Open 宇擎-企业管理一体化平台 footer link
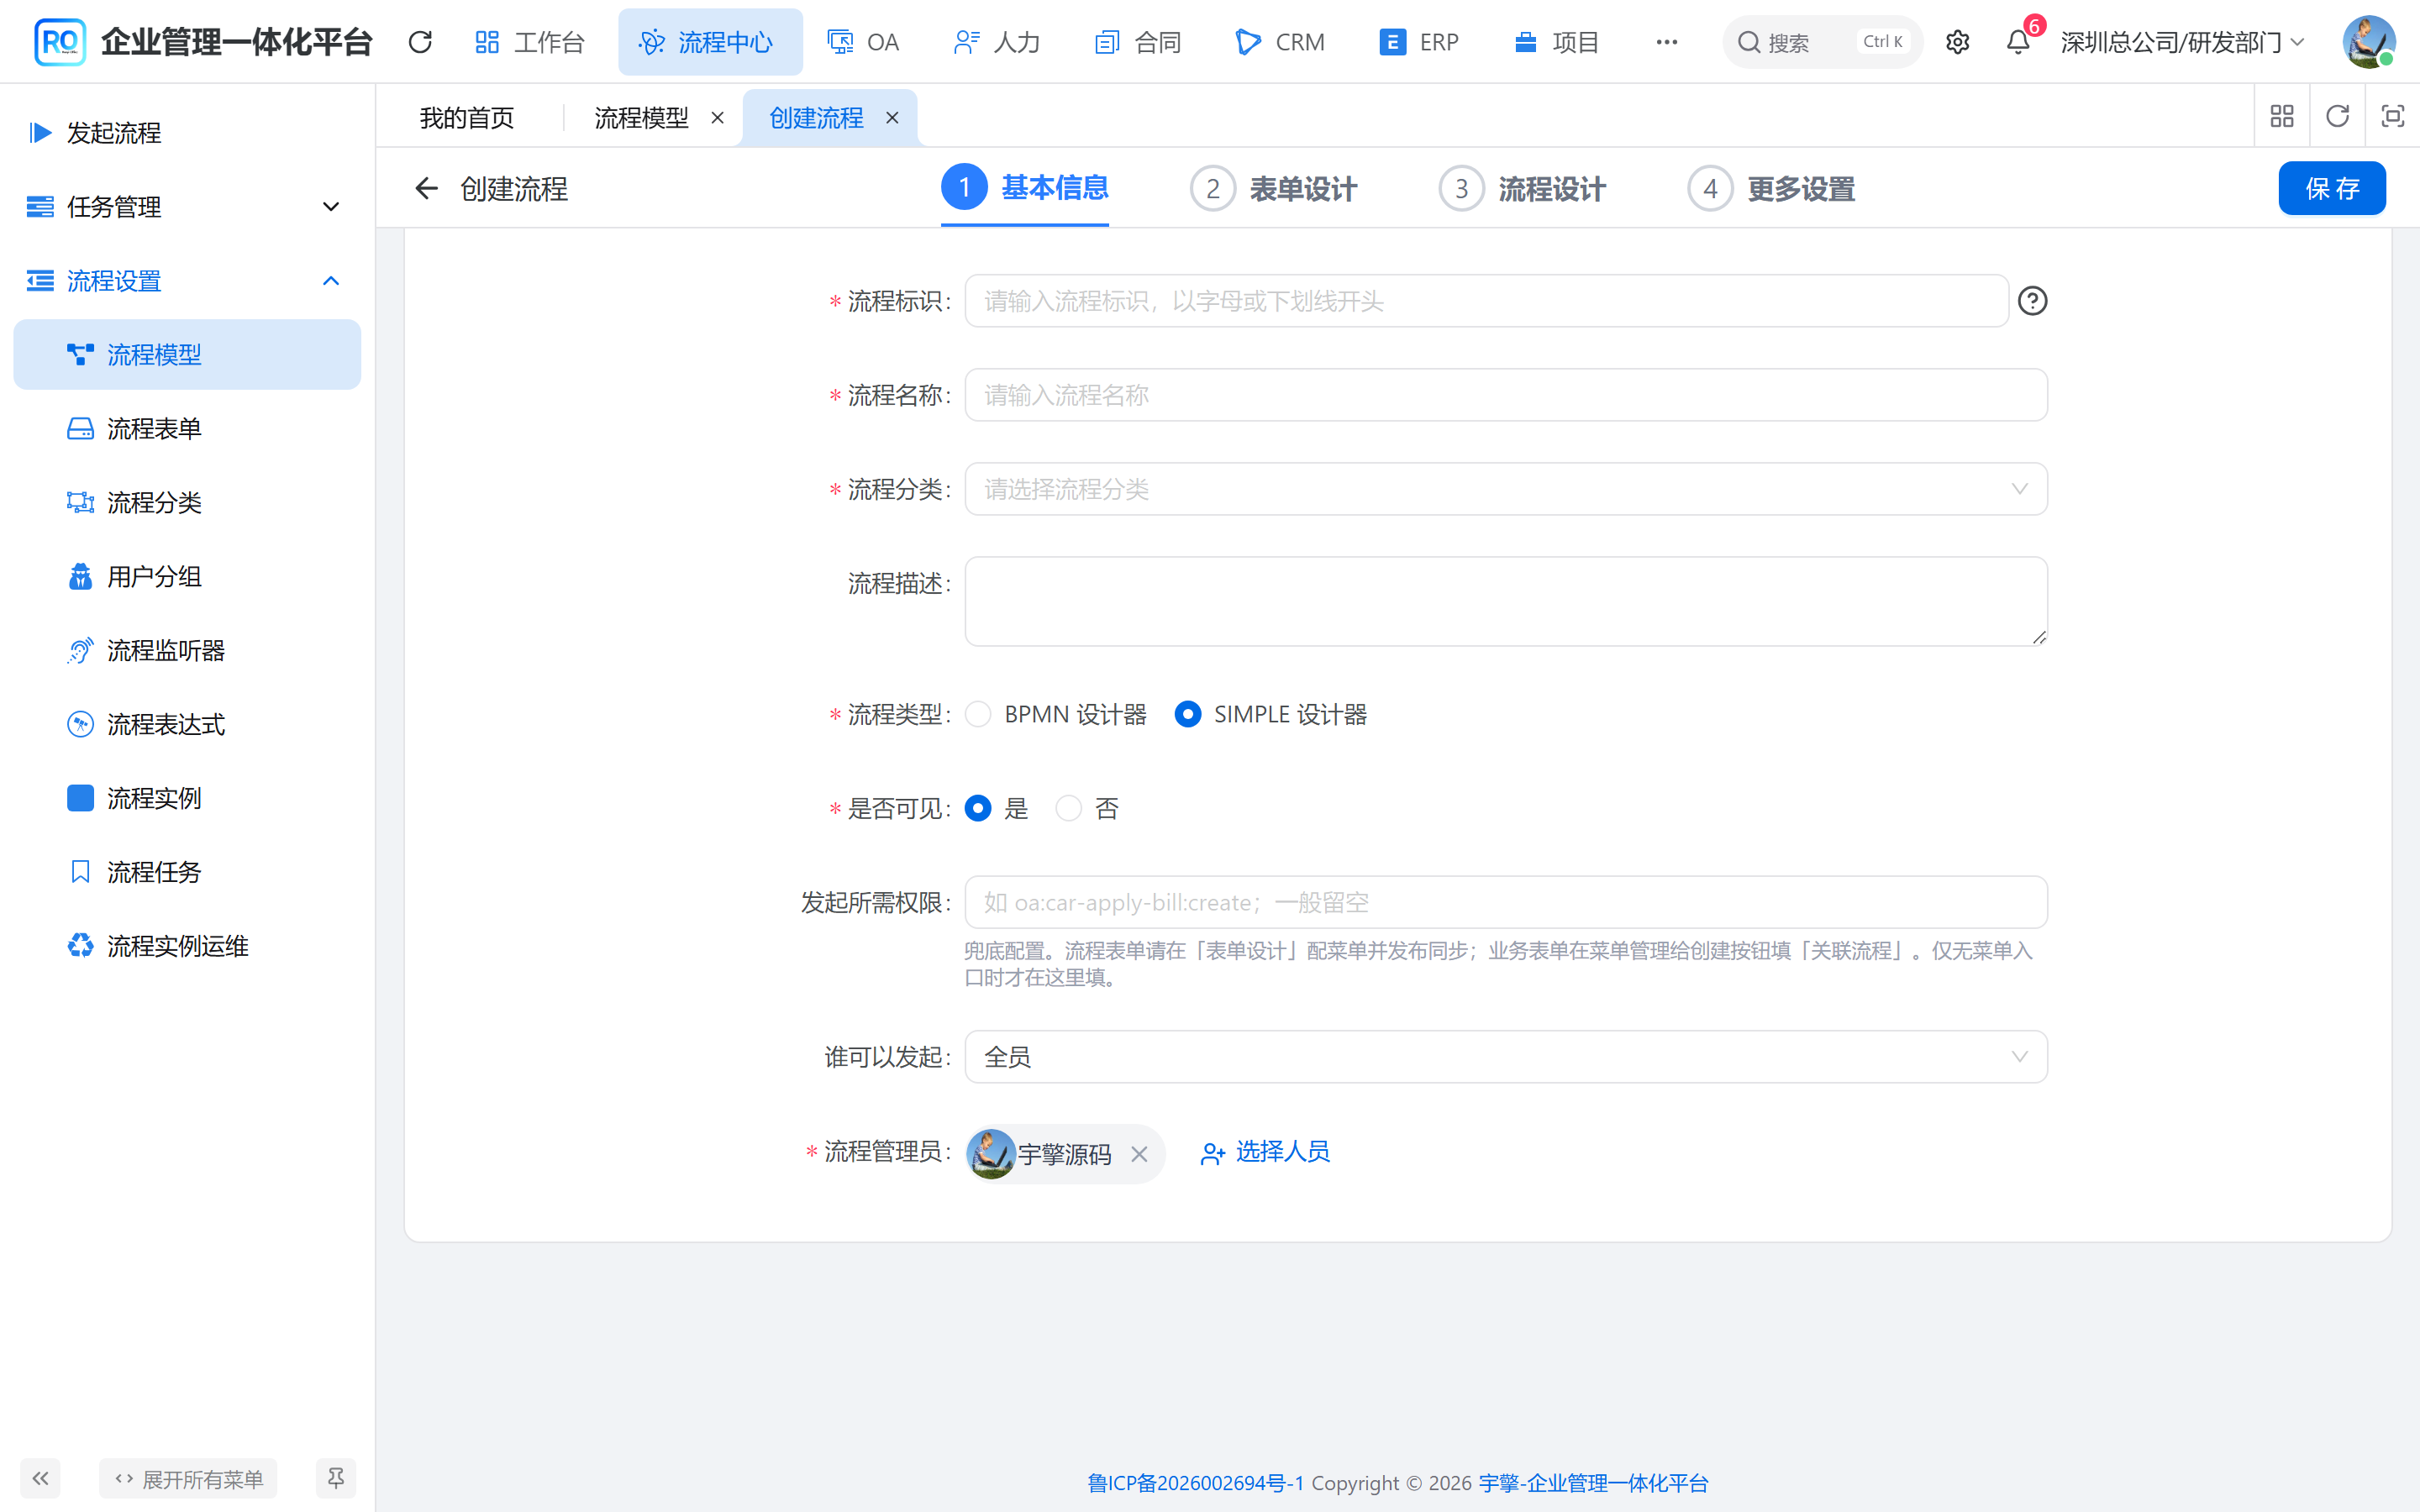 click(1594, 1482)
